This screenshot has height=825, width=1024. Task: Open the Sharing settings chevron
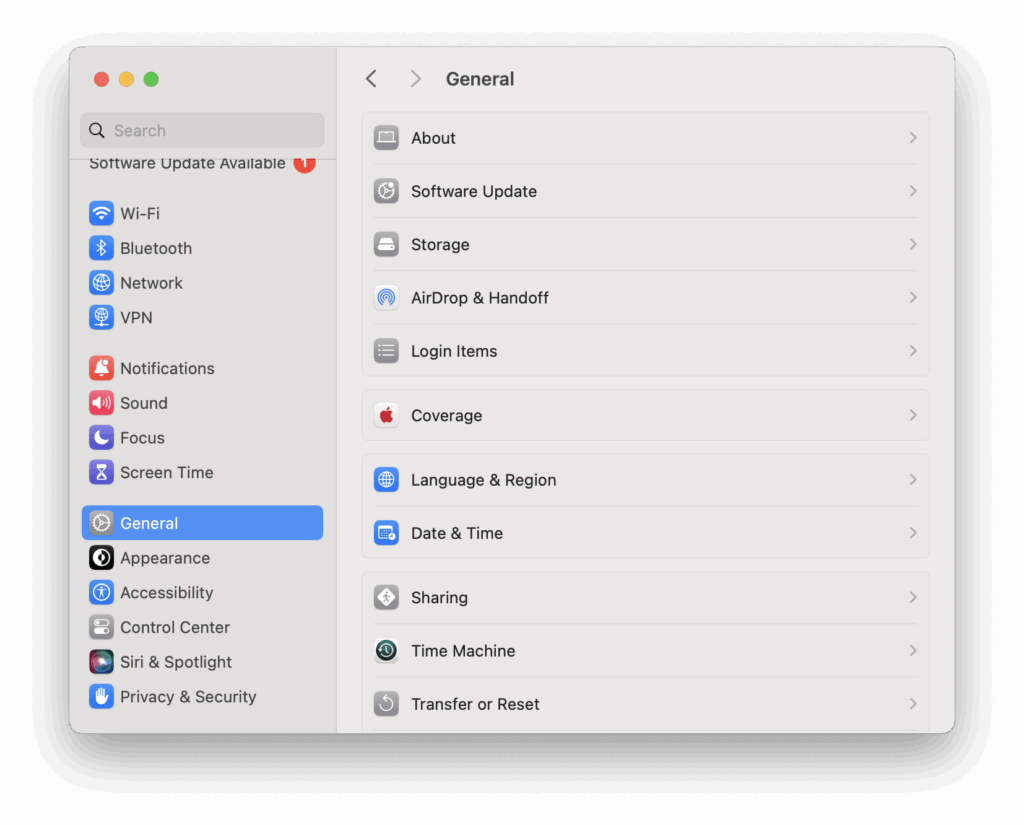click(x=911, y=597)
